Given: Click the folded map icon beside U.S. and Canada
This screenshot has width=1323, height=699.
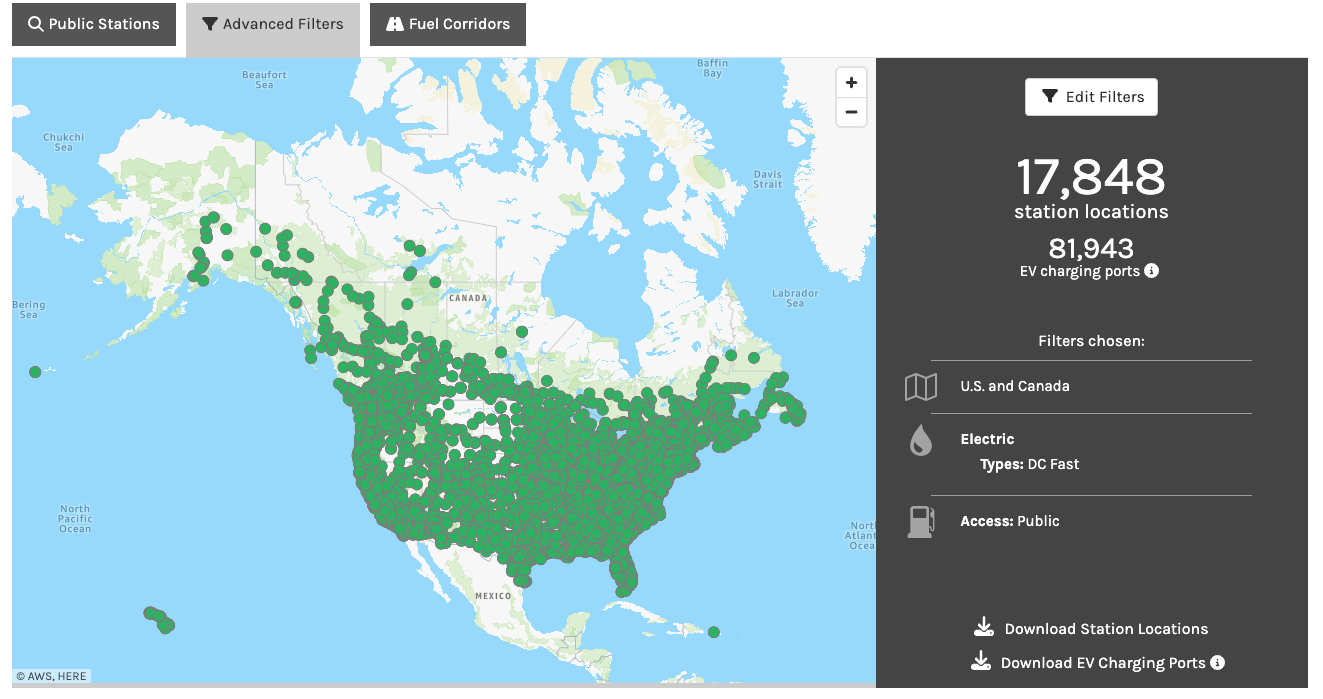Looking at the screenshot, I should pyautogui.click(x=921, y=387).
